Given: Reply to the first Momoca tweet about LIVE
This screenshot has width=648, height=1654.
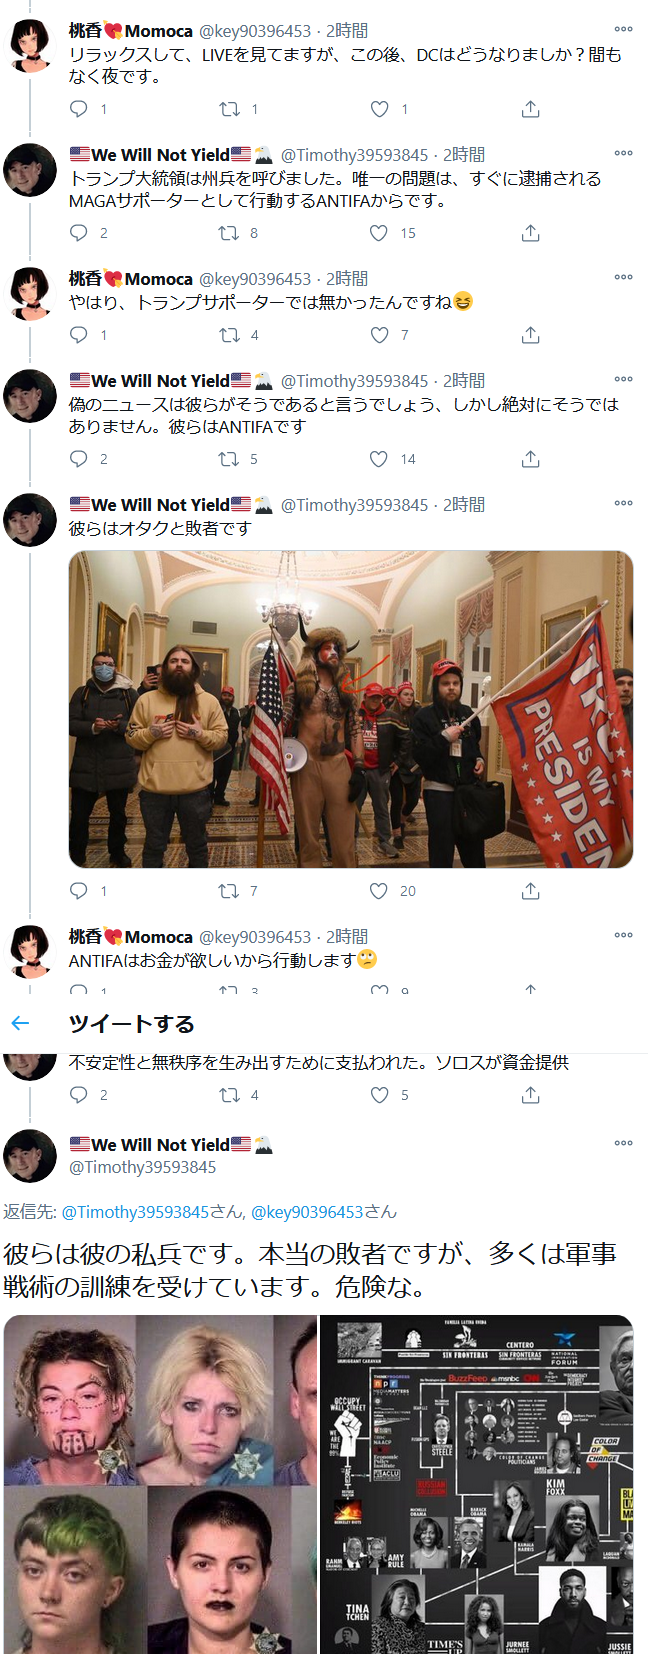Looking at the screenshot, I should point(79,109).
